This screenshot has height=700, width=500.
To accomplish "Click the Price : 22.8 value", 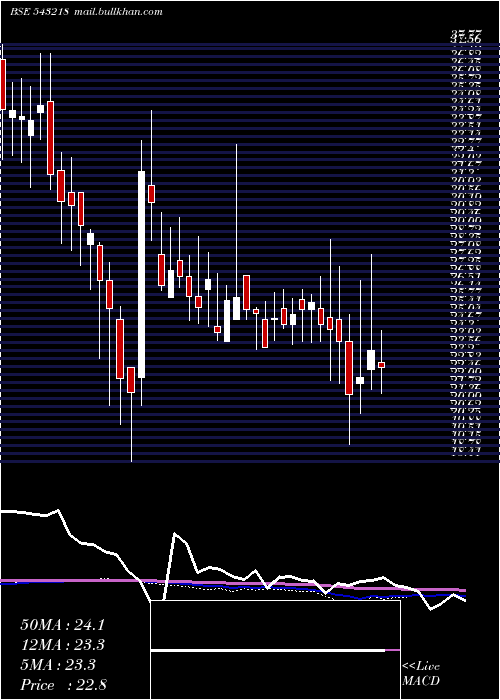I will pos(63,685).
